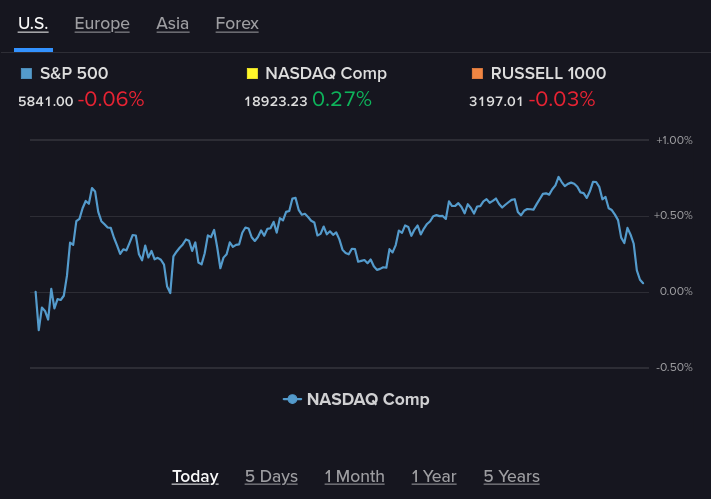
Task: Click the +0.50% axis label
Action: click(x=673, y=215)
